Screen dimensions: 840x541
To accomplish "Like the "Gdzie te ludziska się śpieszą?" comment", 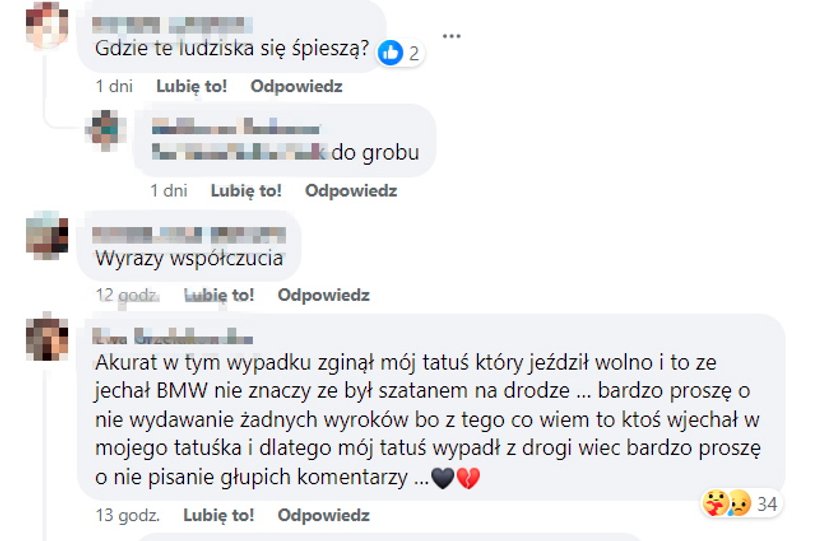I will (191, 86).
